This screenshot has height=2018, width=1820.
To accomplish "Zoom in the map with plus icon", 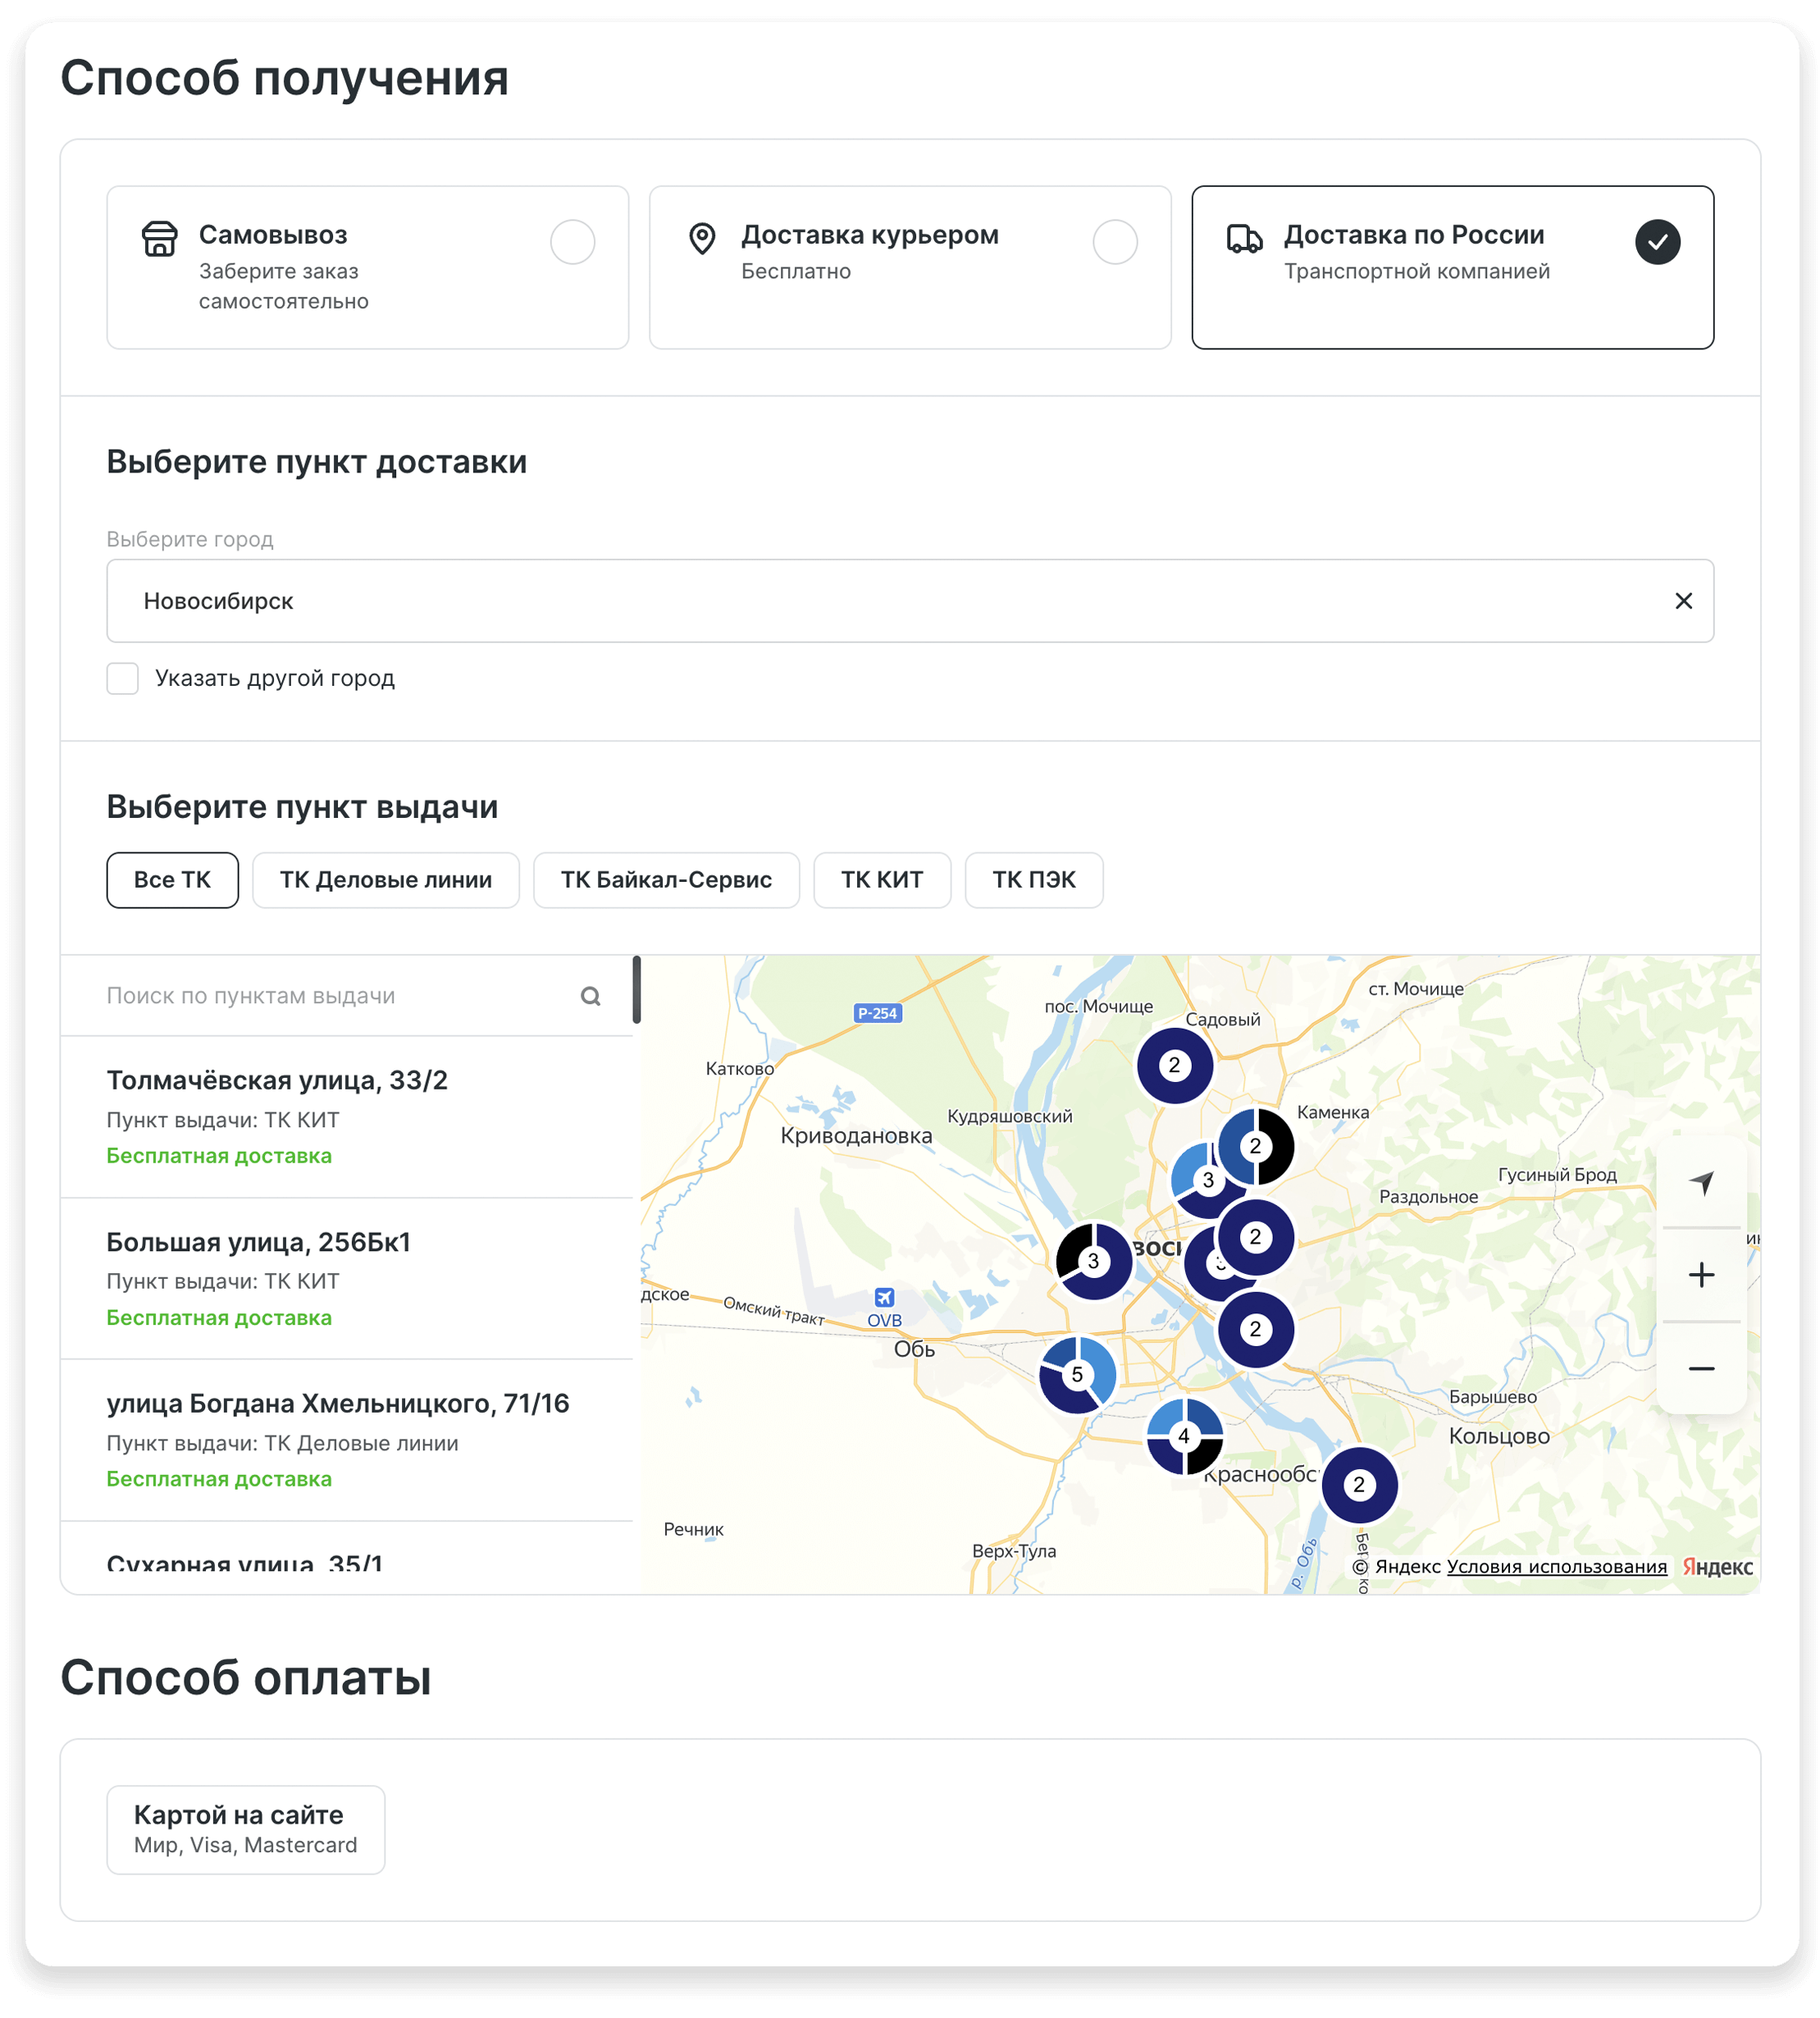I will coord(1701,1275).
